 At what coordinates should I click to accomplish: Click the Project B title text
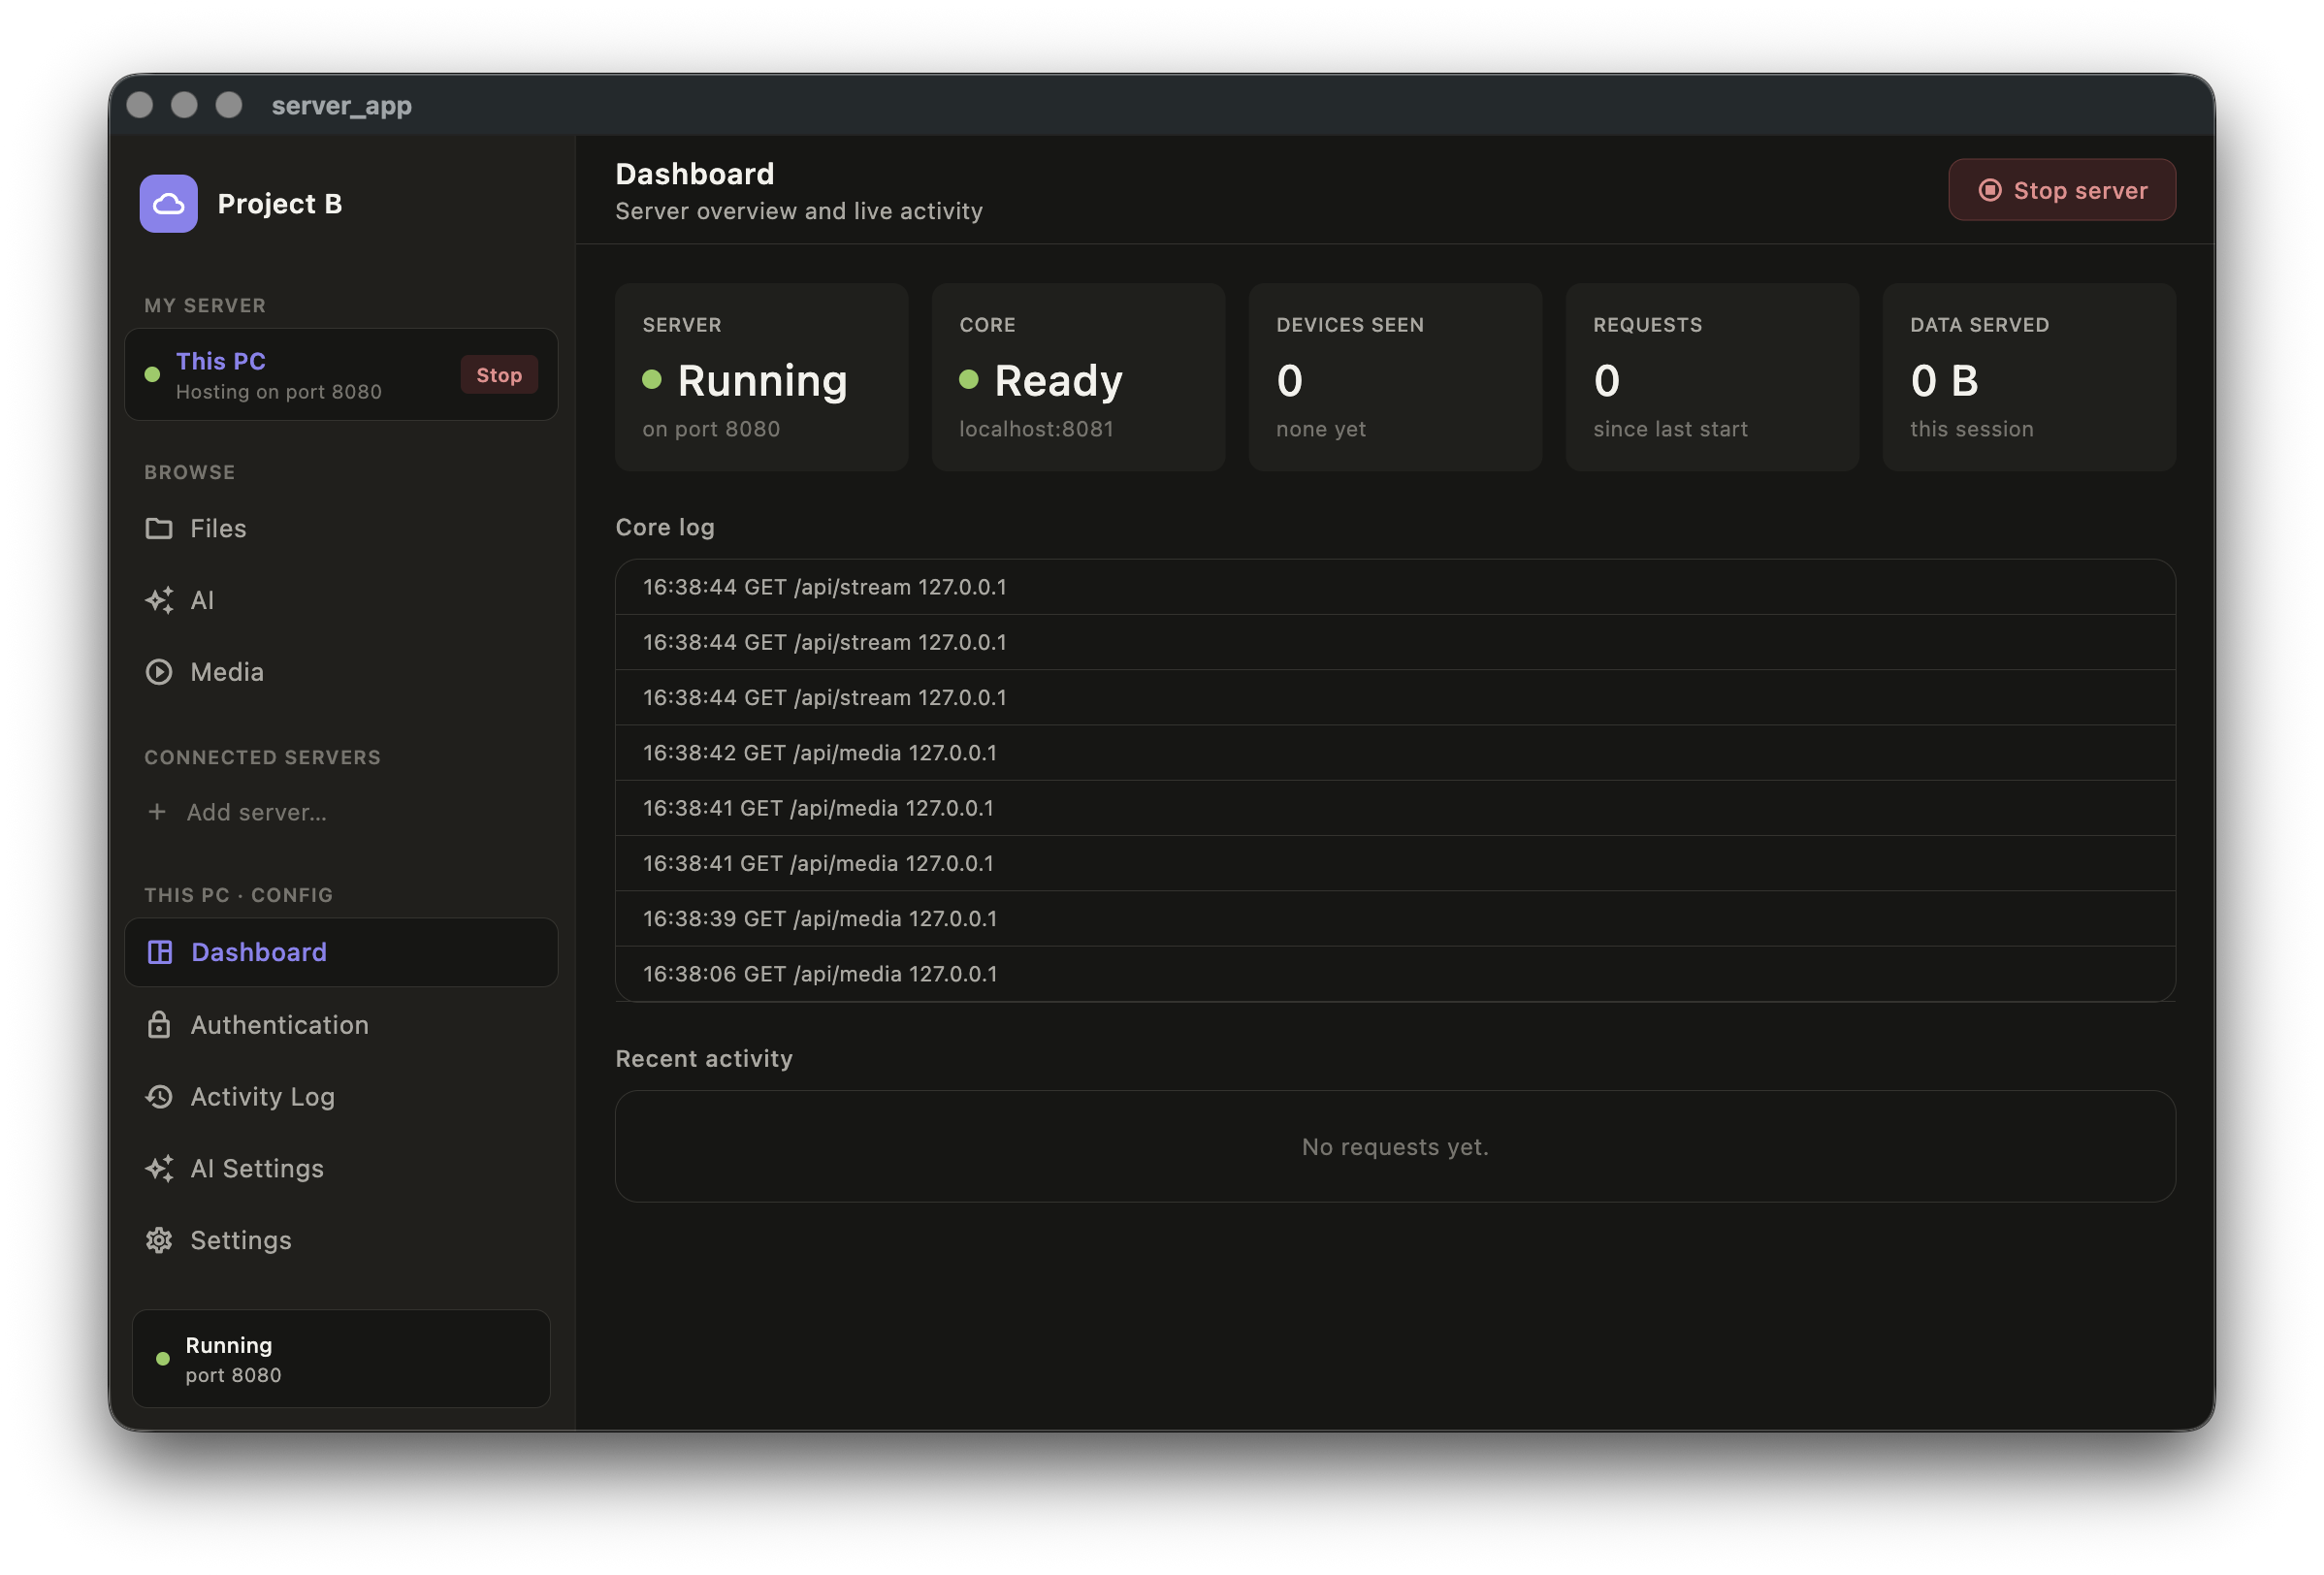click(x=280, y=204)
